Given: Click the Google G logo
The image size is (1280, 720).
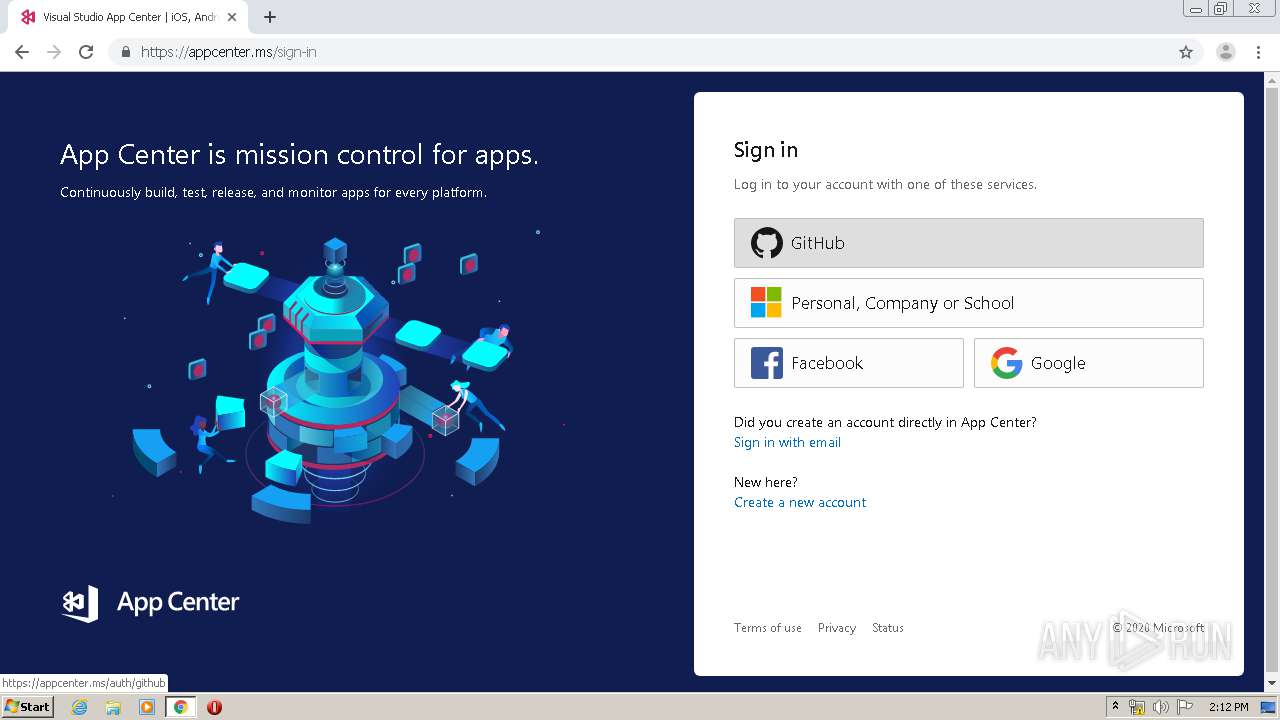Looking at the screenshot, I should point(1006,363).
